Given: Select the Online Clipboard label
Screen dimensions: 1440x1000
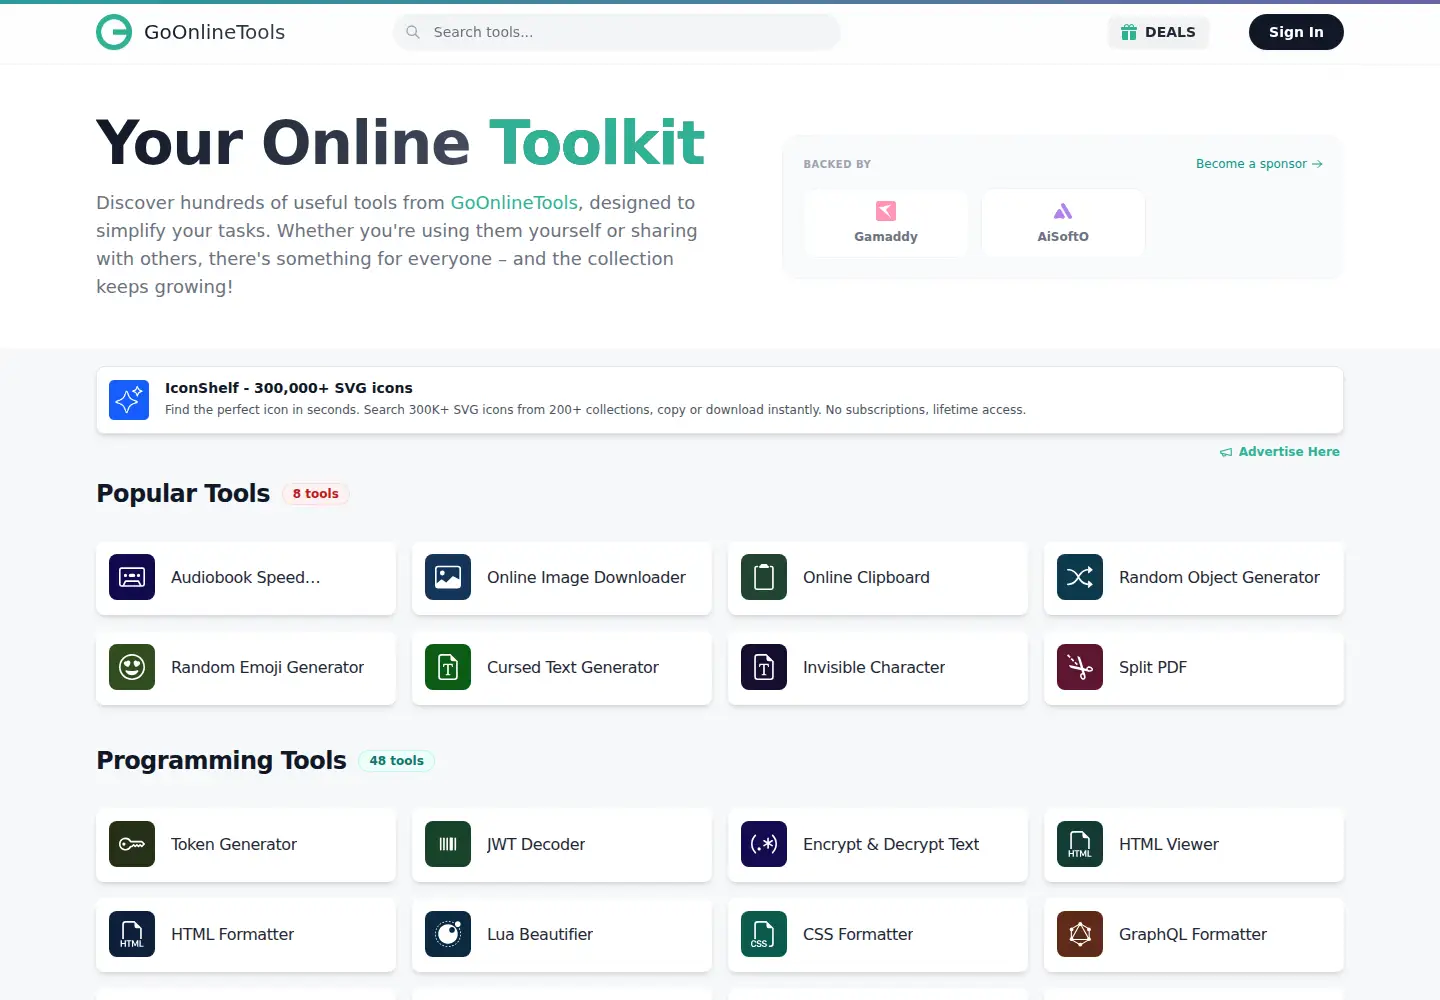Looking at the screenshot, I should (866, 577).
